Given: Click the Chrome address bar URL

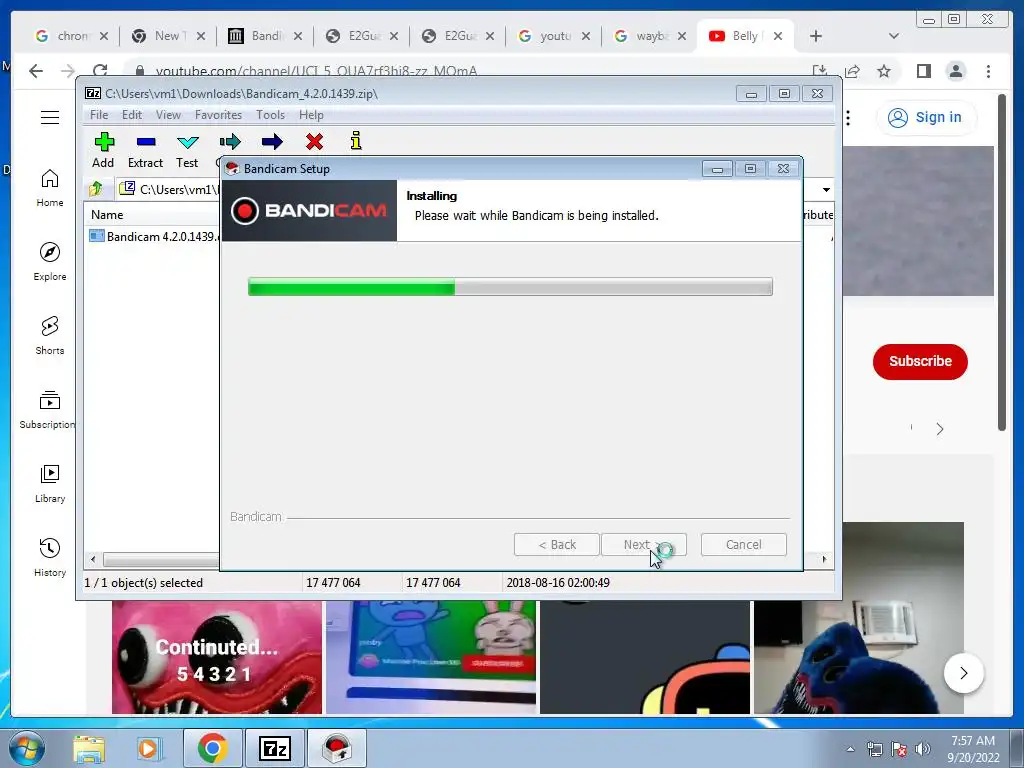Looking at the screenshot, I should (316, 71).
